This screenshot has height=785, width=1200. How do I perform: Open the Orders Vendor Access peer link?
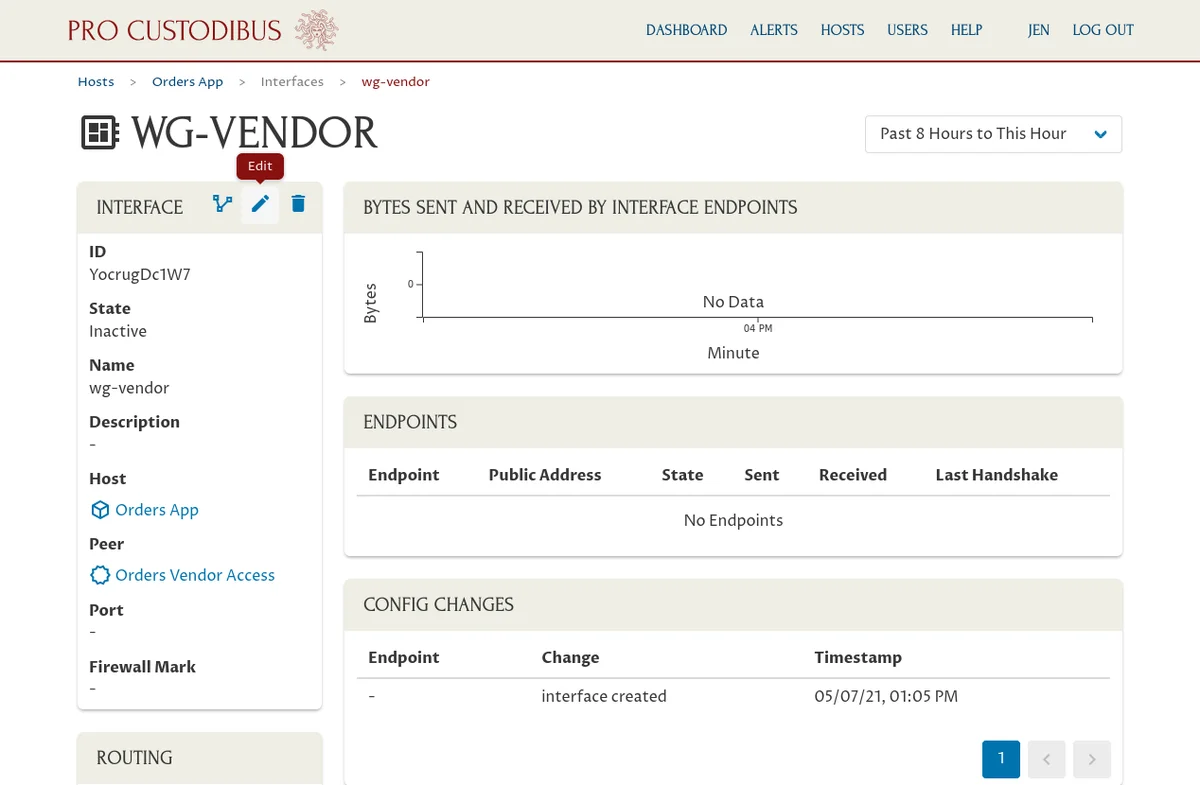click(195, 575)
